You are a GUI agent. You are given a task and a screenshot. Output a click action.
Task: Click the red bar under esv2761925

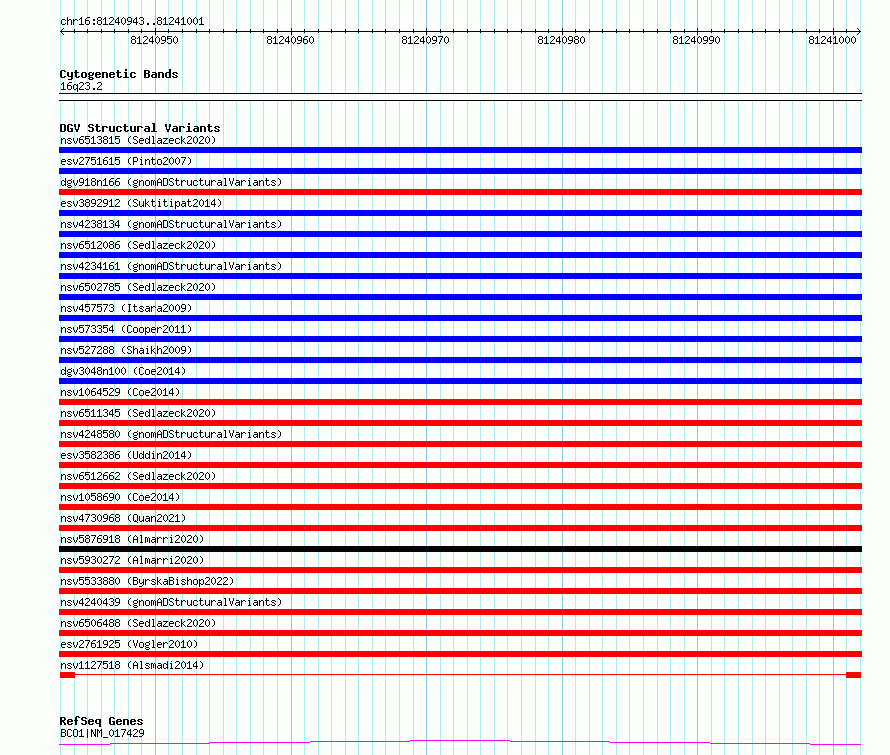(x=460, y=654)
